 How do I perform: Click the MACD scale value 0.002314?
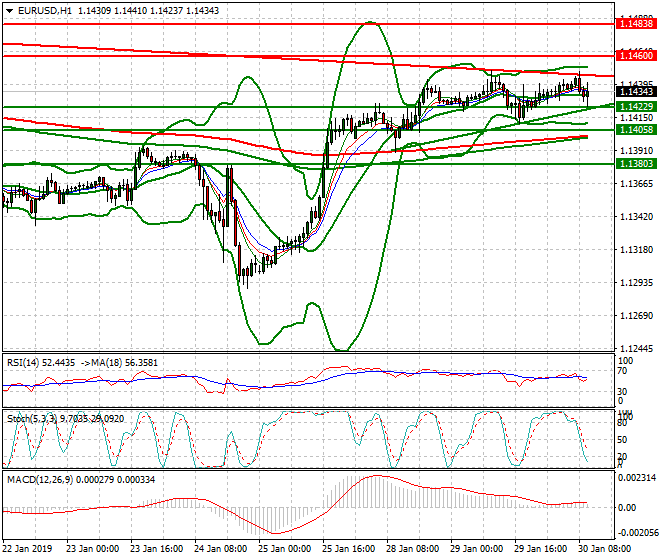click(637, 477)
